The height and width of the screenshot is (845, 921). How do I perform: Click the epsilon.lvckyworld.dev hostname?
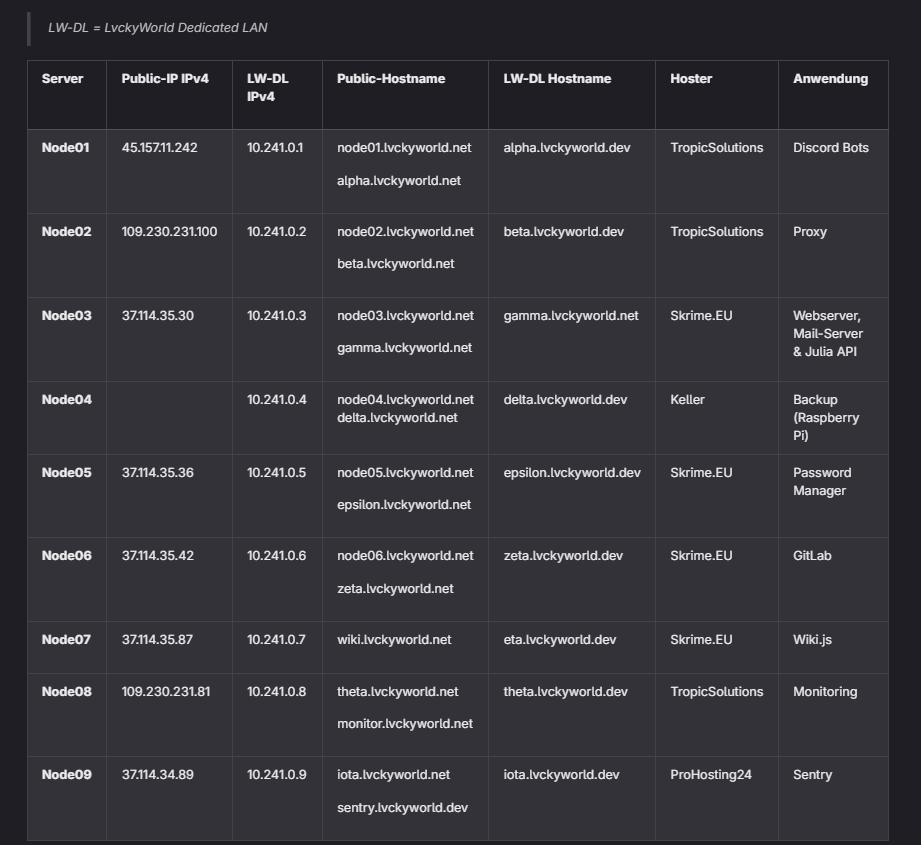click(572, 473)
